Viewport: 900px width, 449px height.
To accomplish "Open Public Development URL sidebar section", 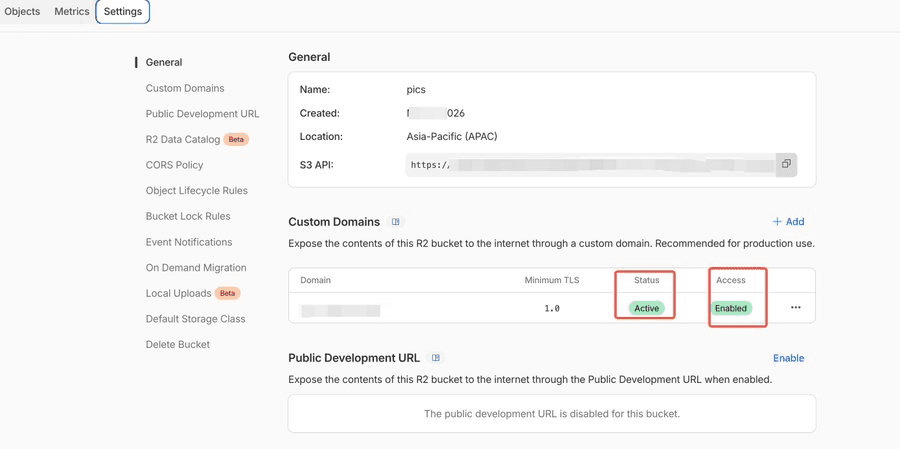I will [x=203, y=114].
